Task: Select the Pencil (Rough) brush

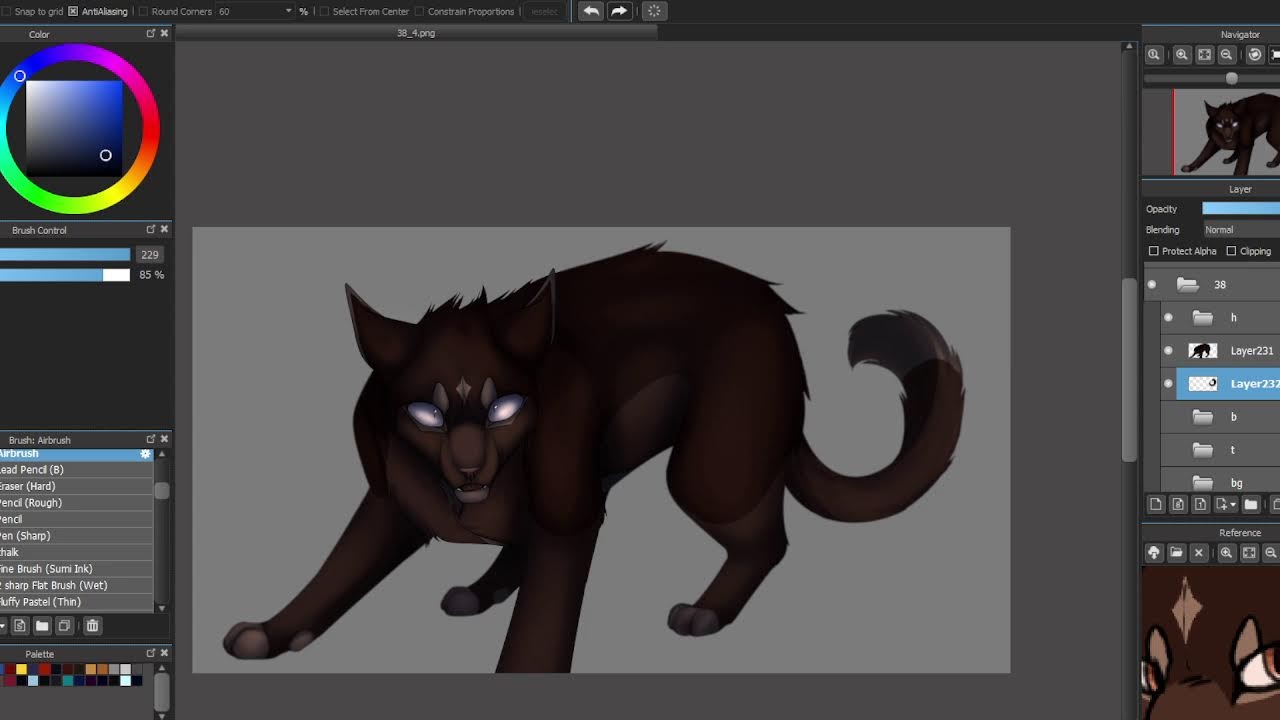Action: [x=76, y=503]
